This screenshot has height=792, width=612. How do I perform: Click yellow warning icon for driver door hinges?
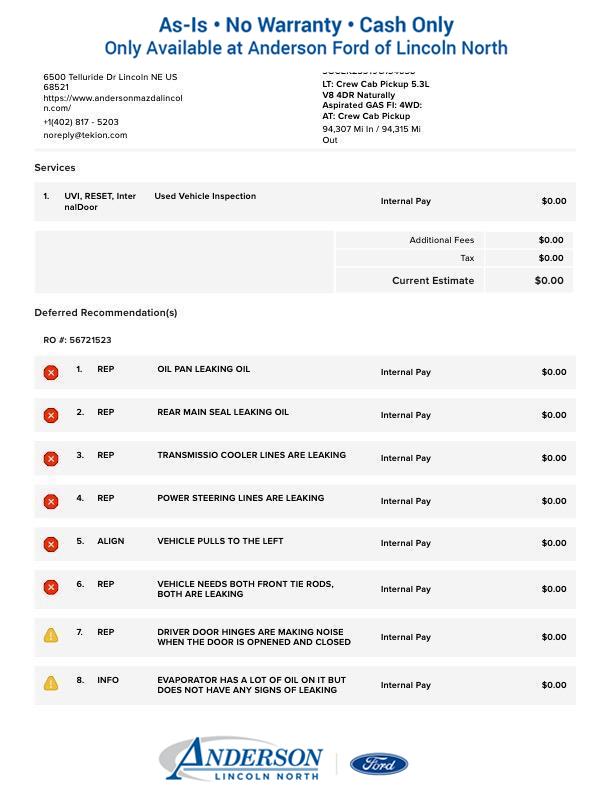coord(51,636)
